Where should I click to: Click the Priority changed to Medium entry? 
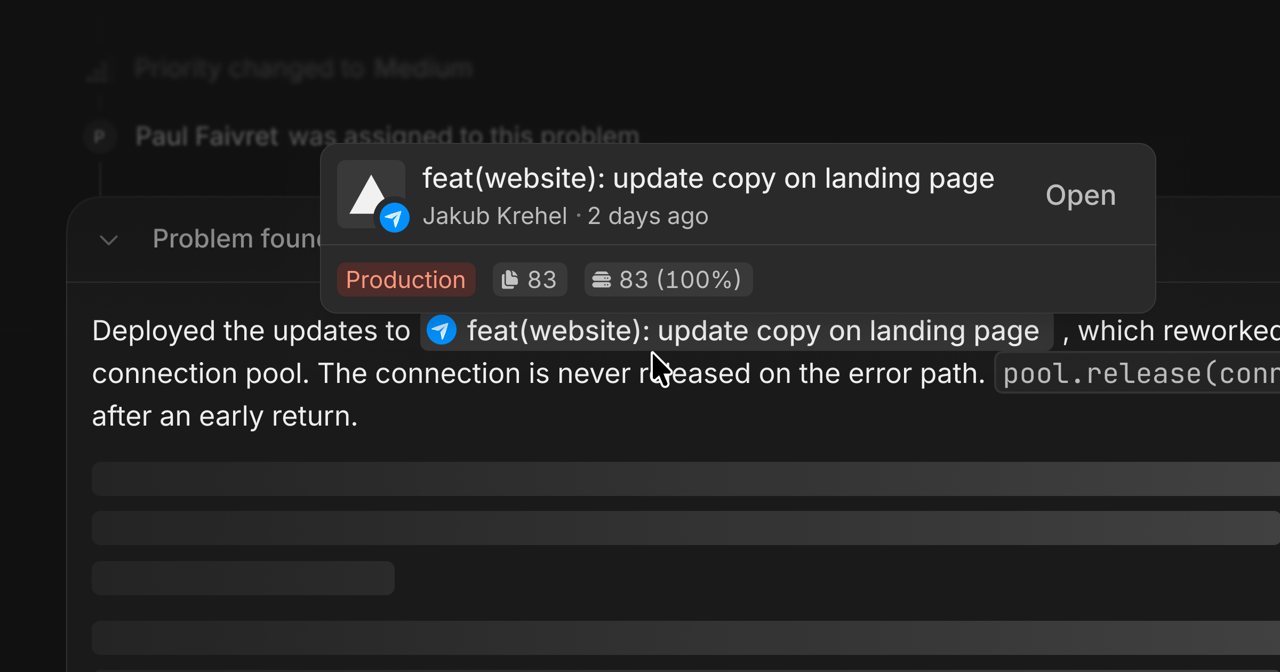(x=303, y=69)
